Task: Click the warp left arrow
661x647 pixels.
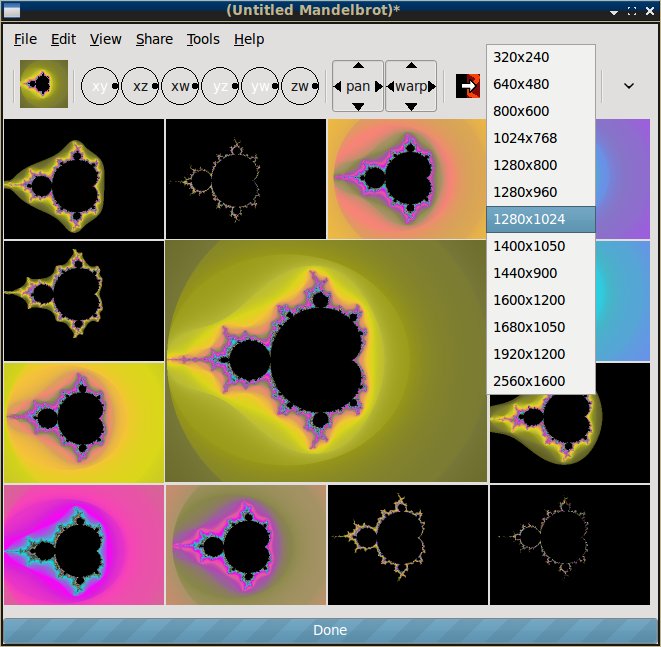Action: [390, 86]
